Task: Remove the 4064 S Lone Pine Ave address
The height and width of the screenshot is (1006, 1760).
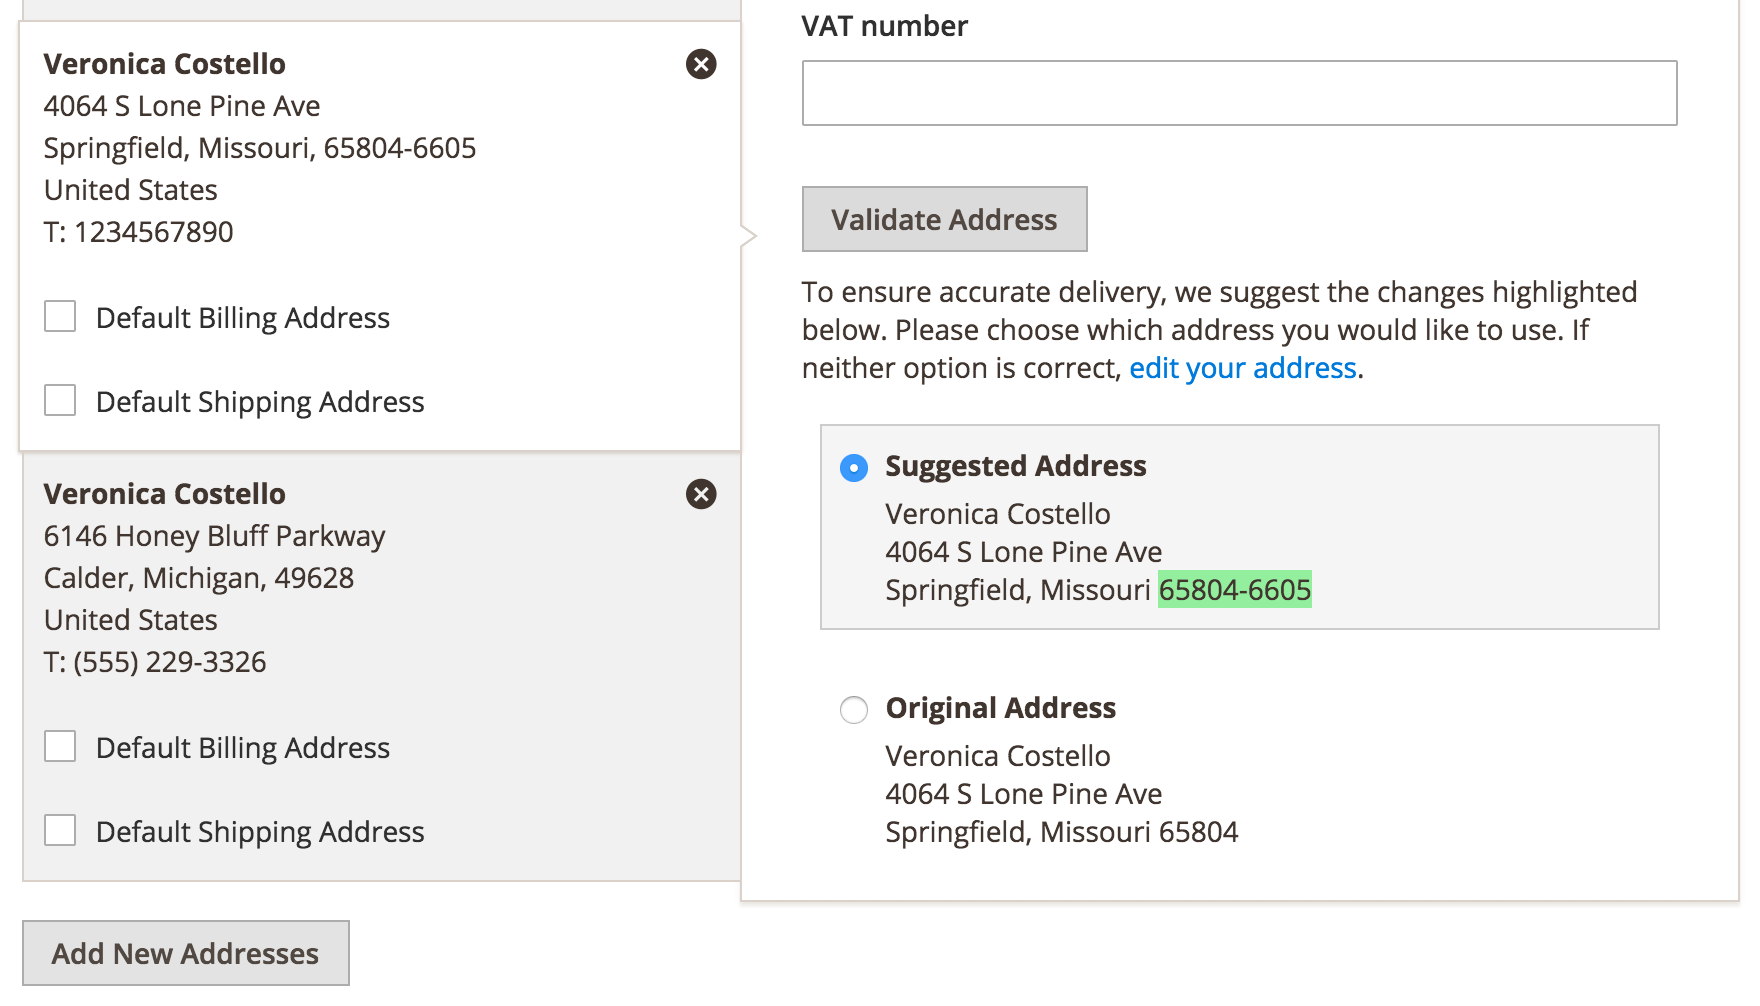Action: tap(701, 64)
